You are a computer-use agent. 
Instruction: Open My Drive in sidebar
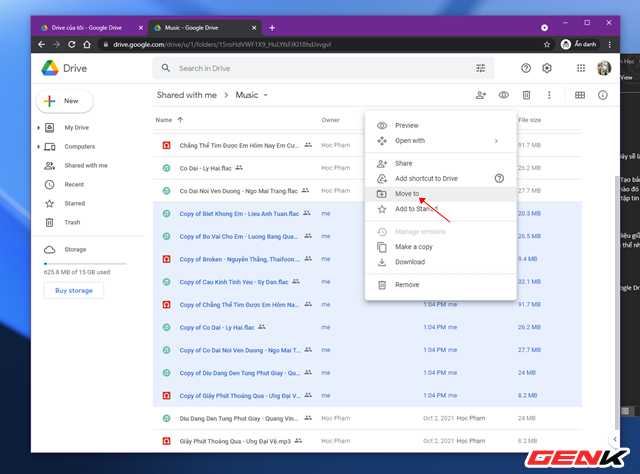coord(76,128)
